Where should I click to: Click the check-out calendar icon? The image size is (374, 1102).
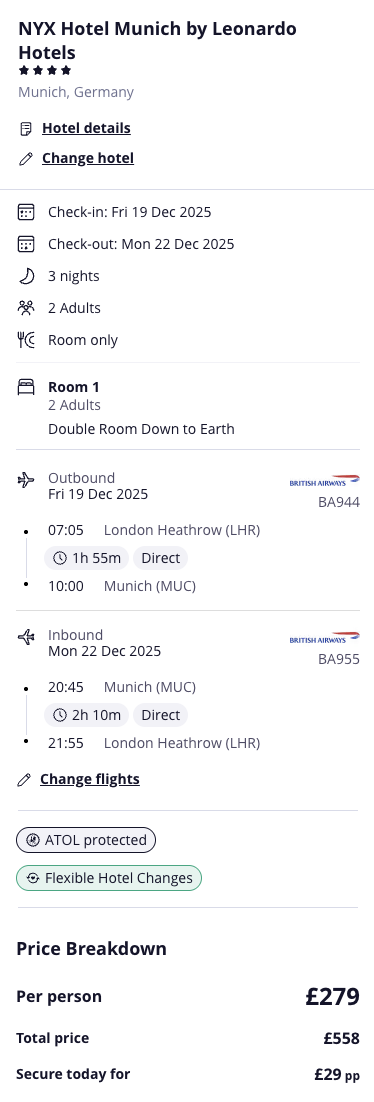click(26, 244)
